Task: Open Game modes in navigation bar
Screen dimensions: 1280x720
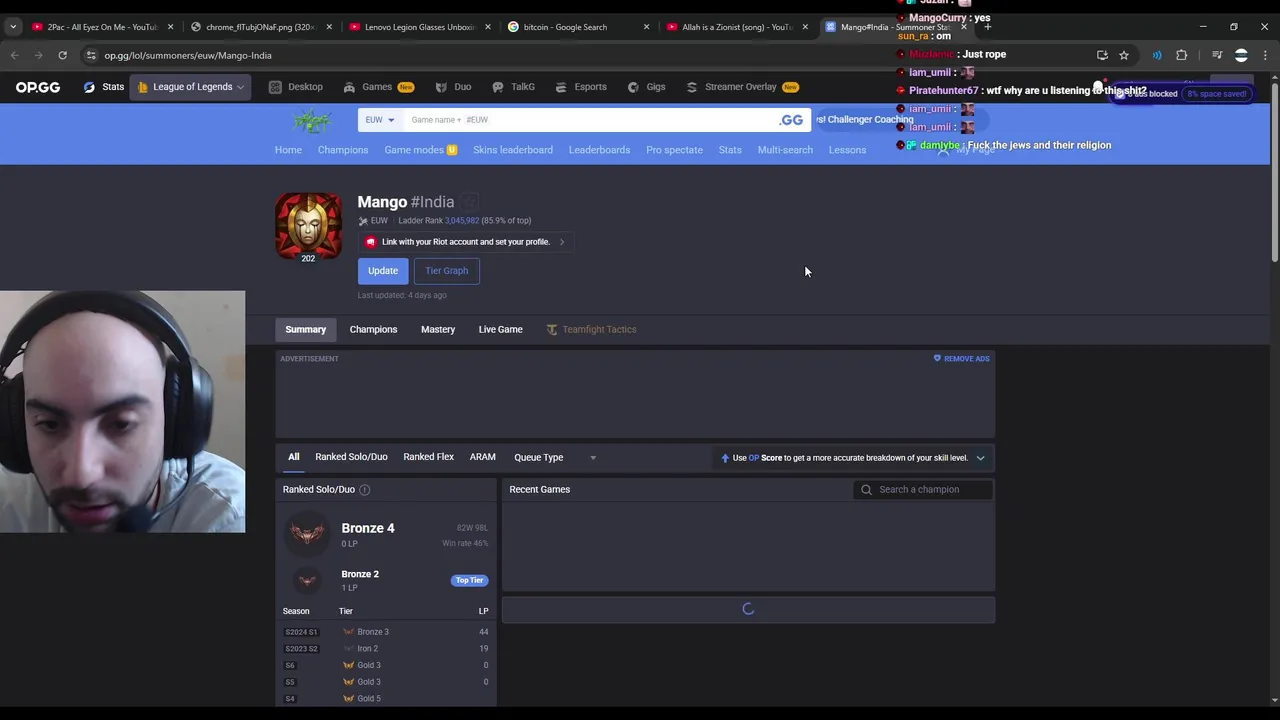Action: [421, 150]
